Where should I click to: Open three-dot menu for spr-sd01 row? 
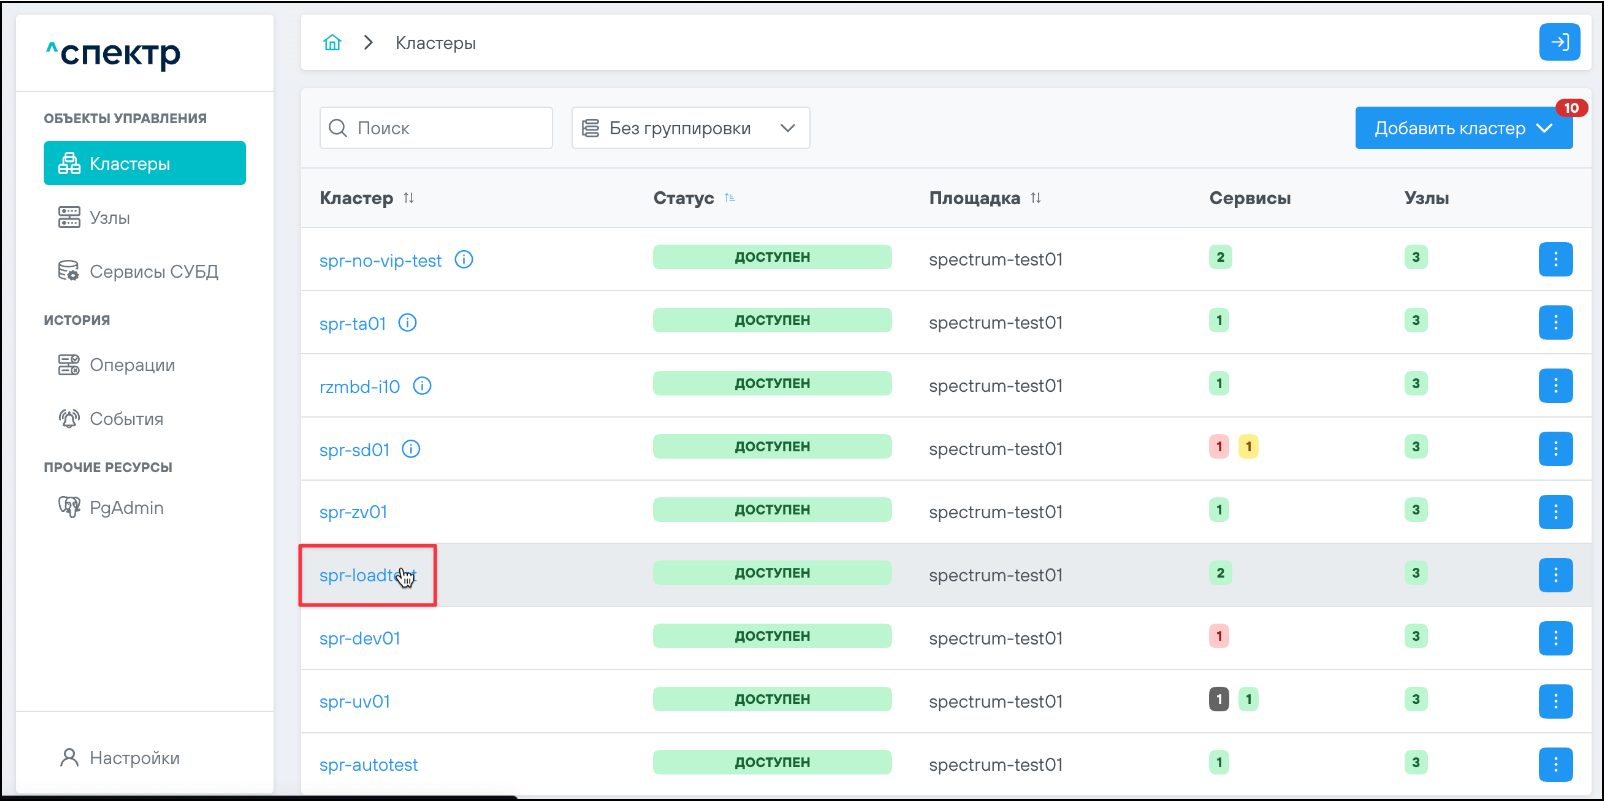[x=1555, y=449]
